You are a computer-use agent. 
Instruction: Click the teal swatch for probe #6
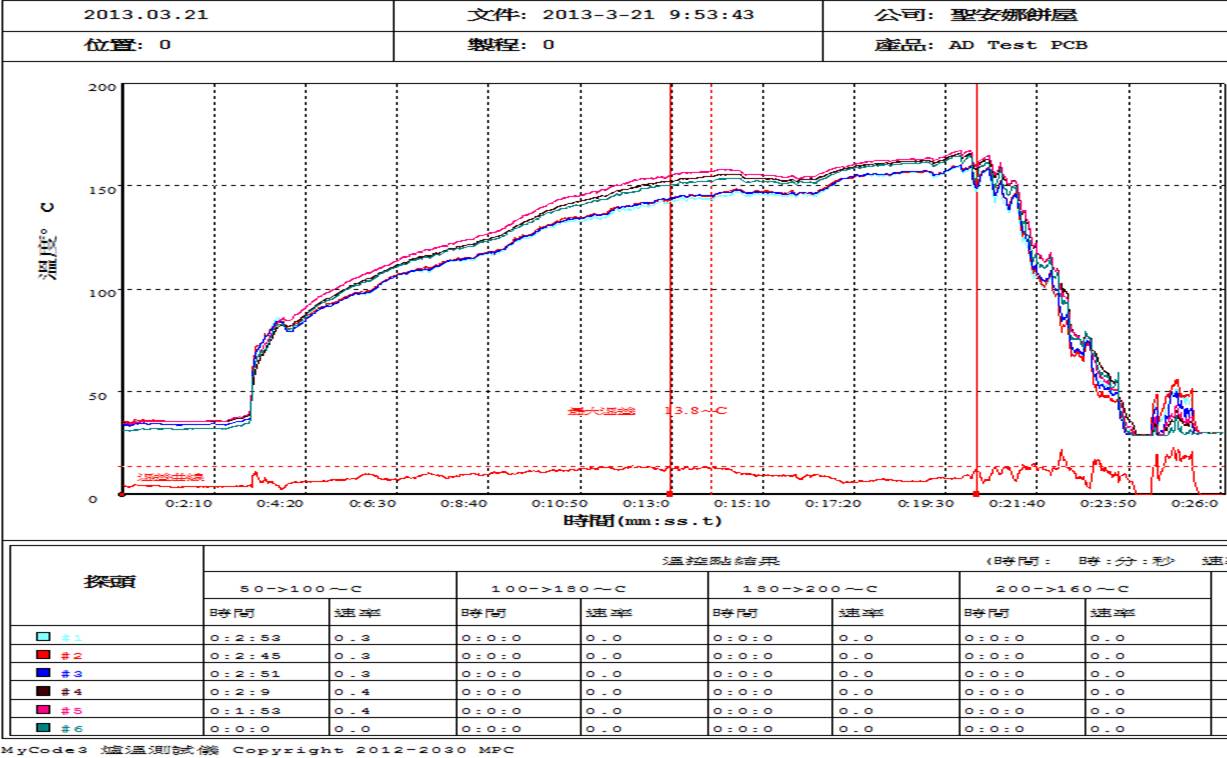(x=42, y=728)
